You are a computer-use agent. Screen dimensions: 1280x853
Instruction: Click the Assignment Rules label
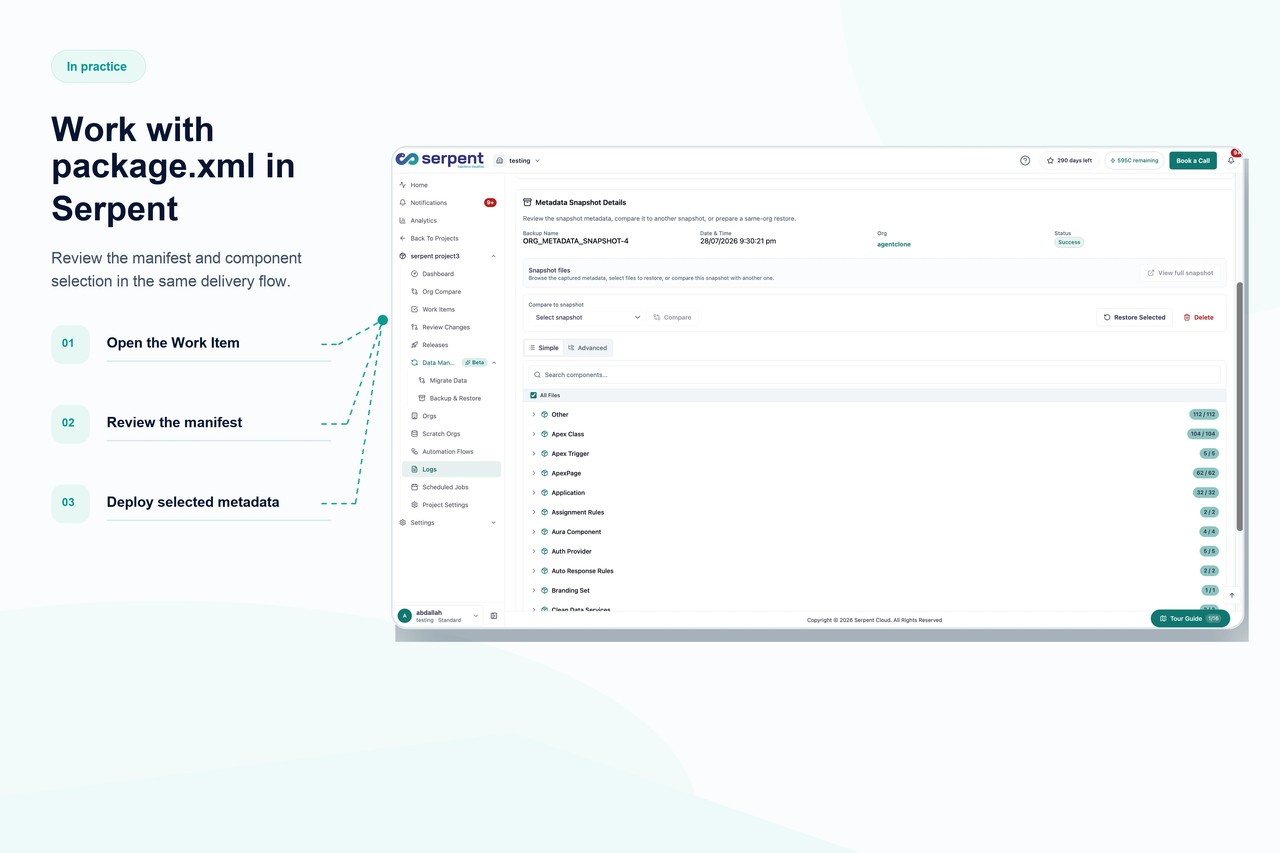click(x=578, y=512)
